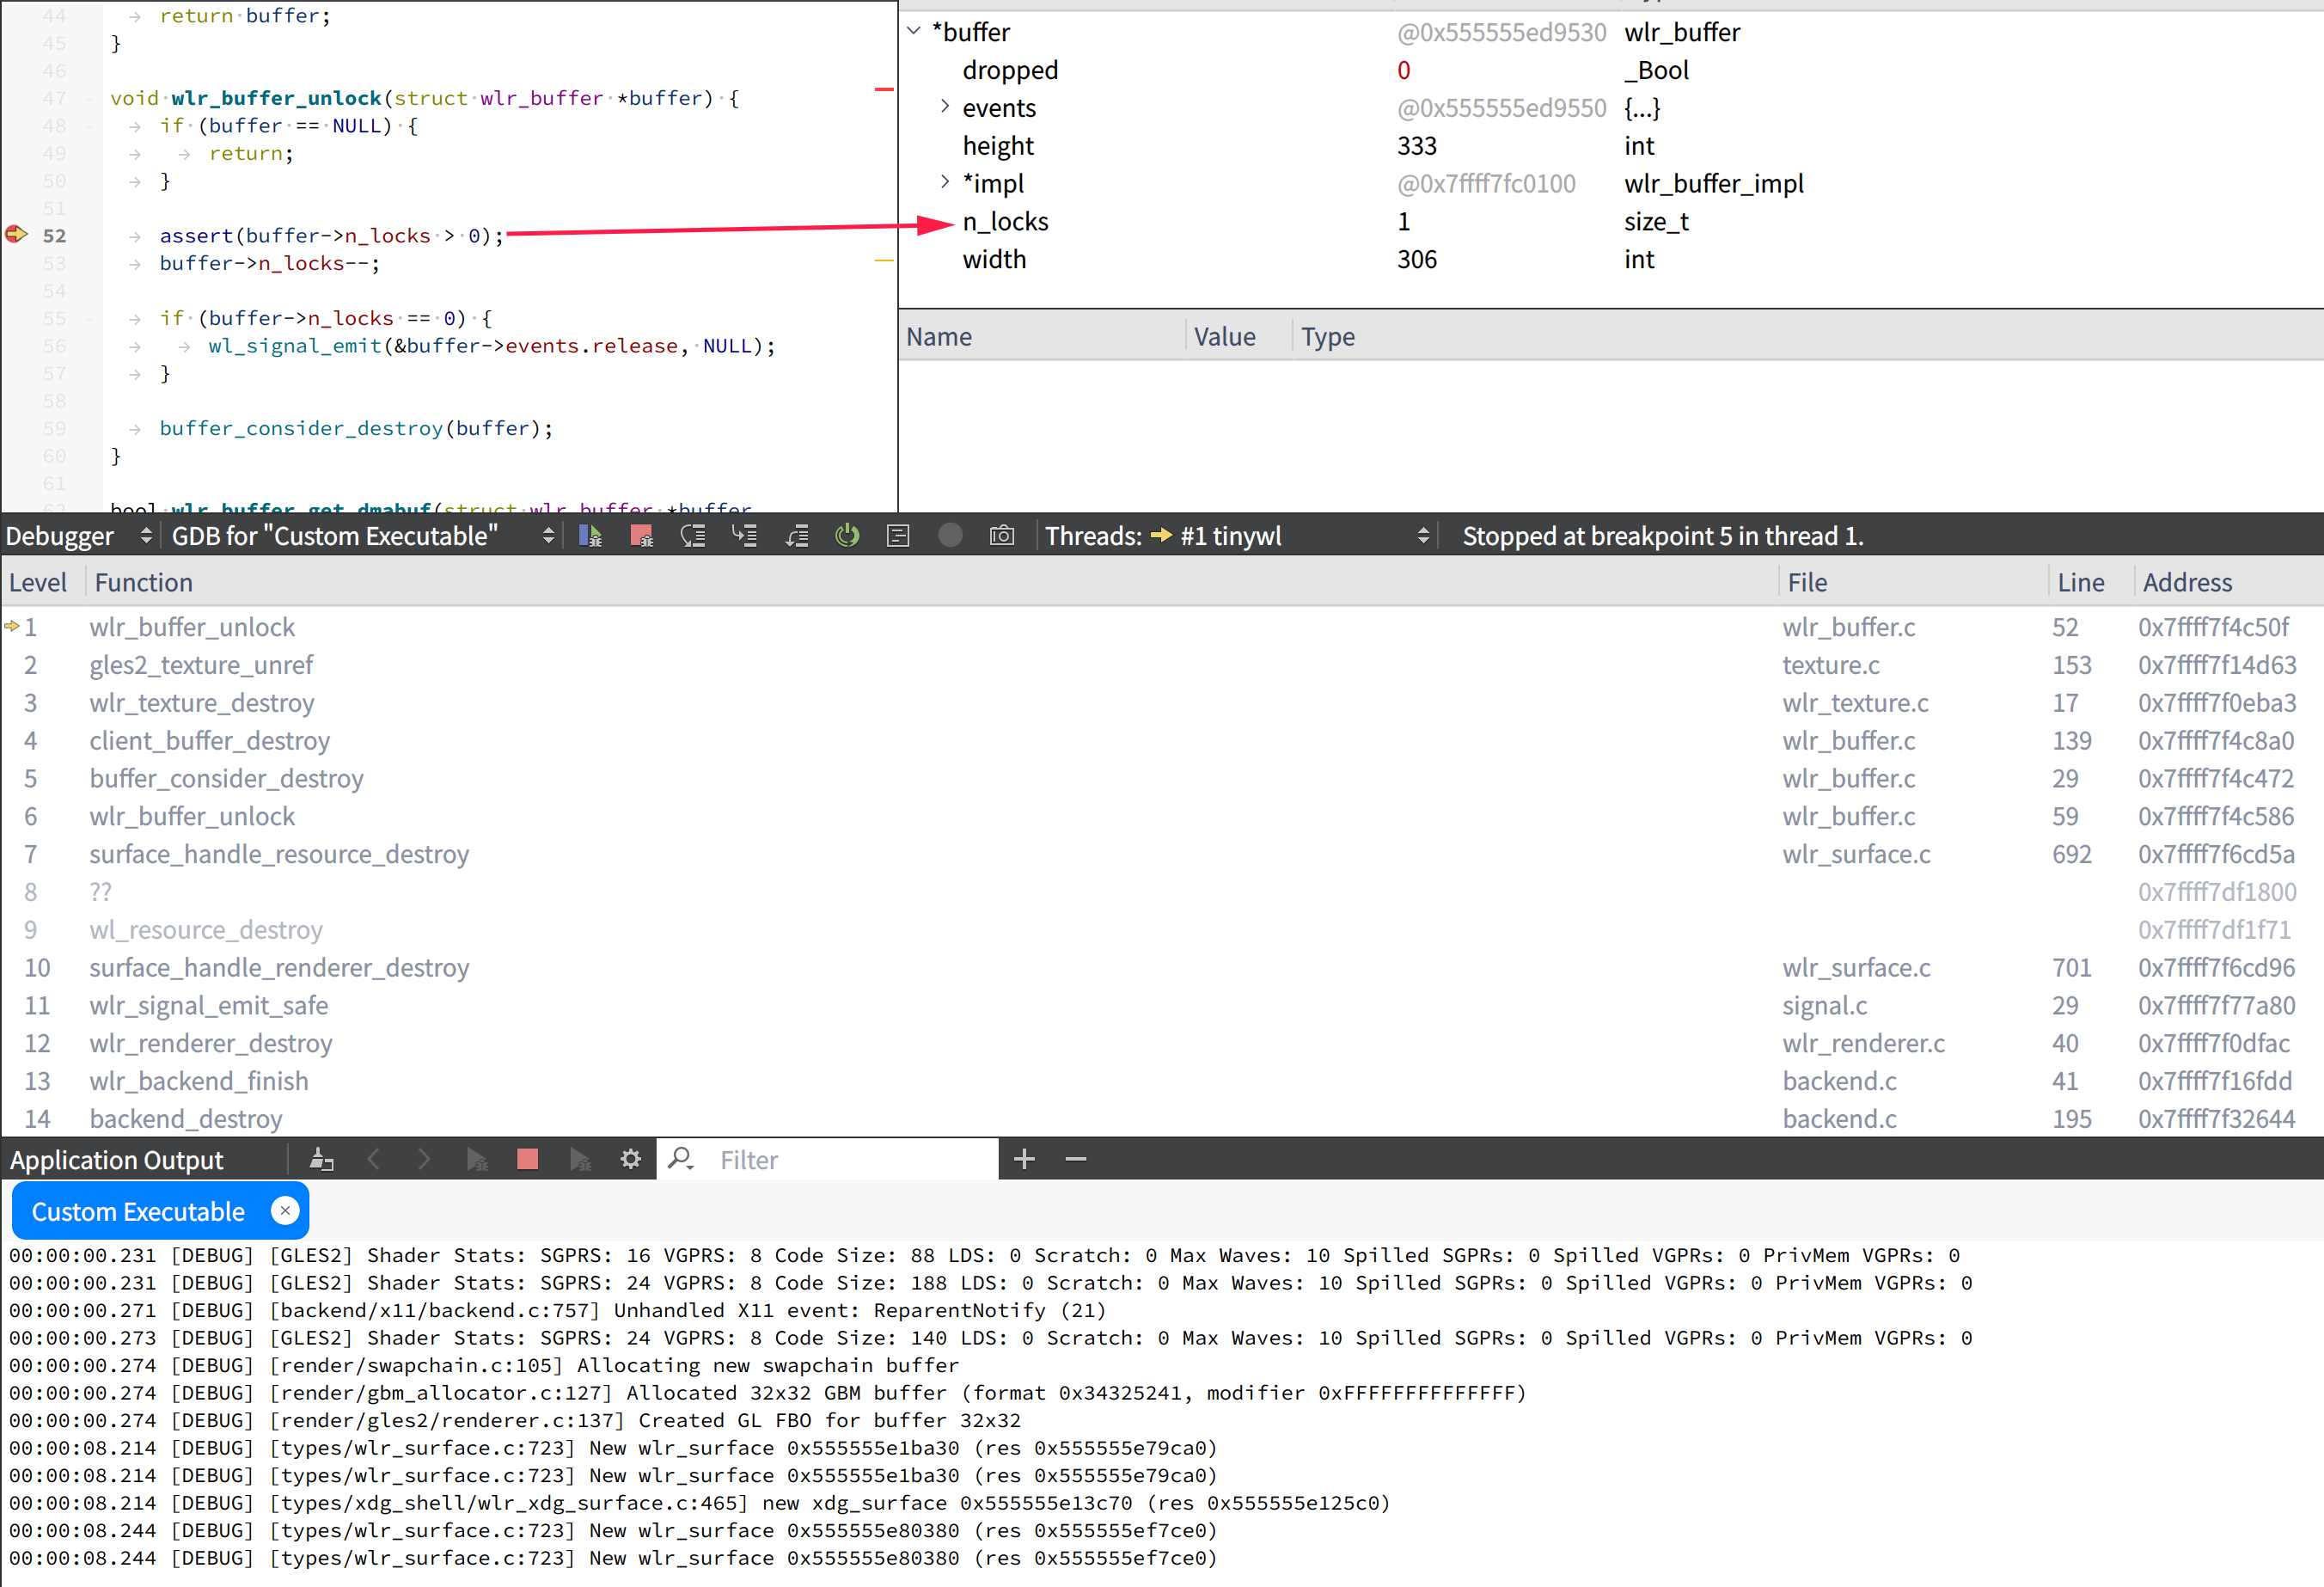Viewport: 2324px width, 1587px height.
Task: Open application output settings via the gear icon
Action: [630, 1159]
